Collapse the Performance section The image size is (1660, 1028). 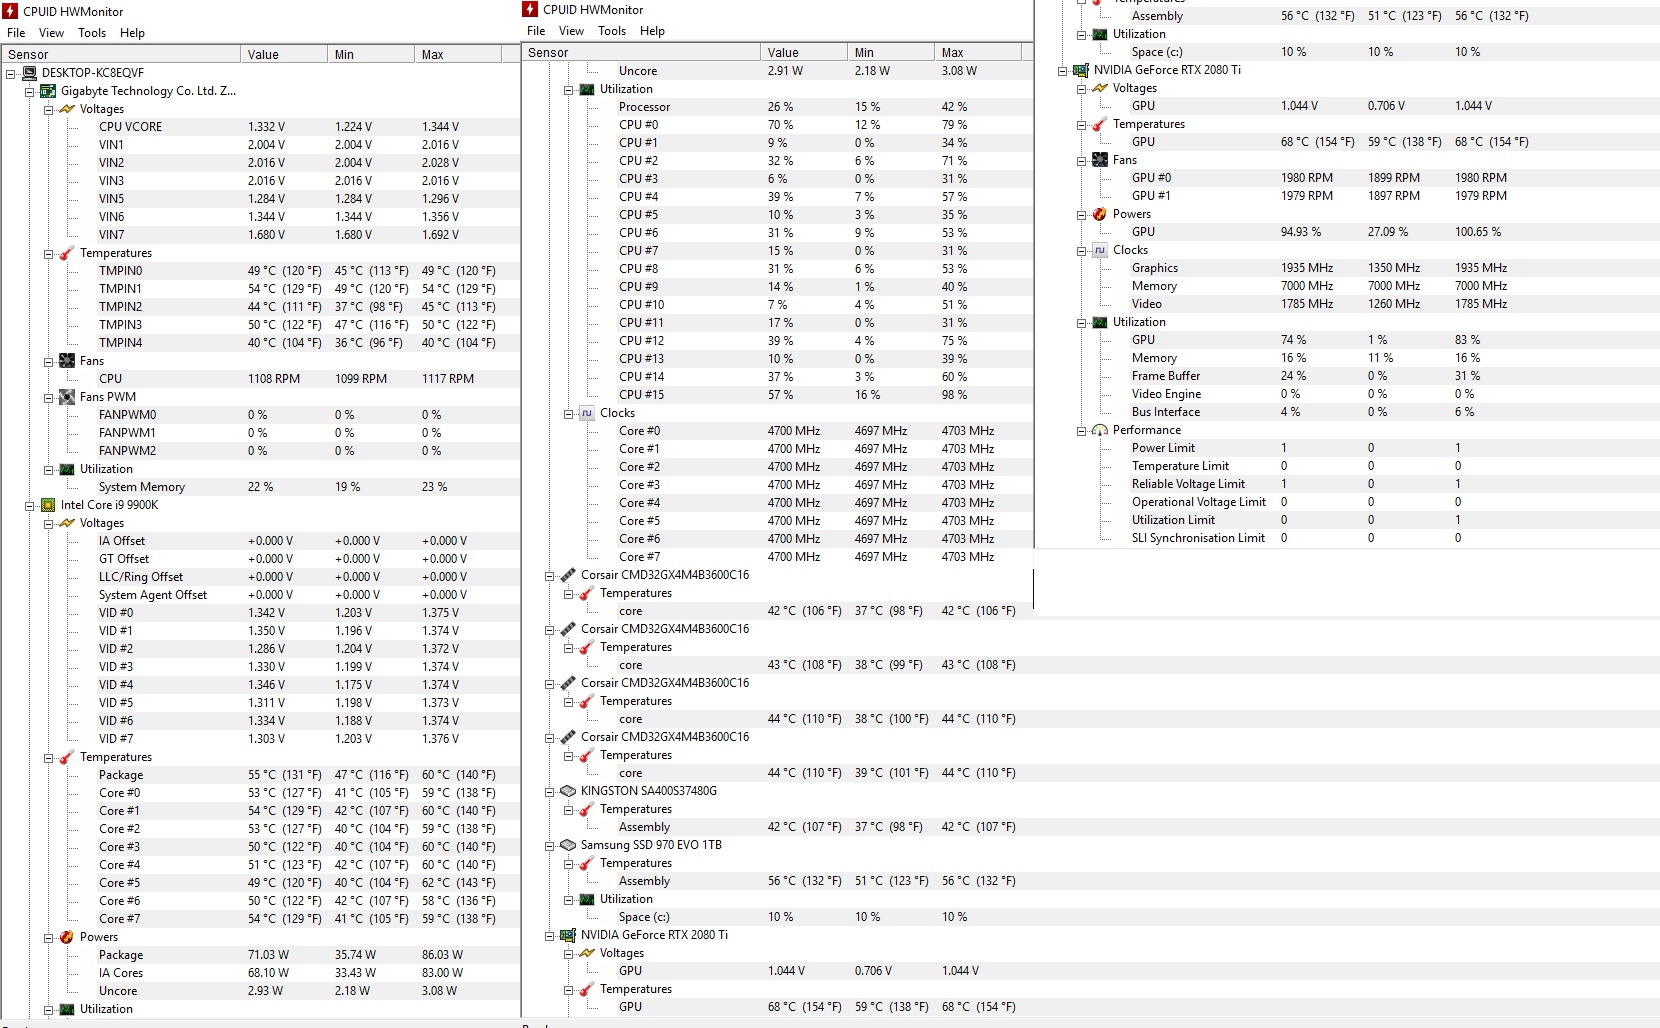(x=1081, y=430)
